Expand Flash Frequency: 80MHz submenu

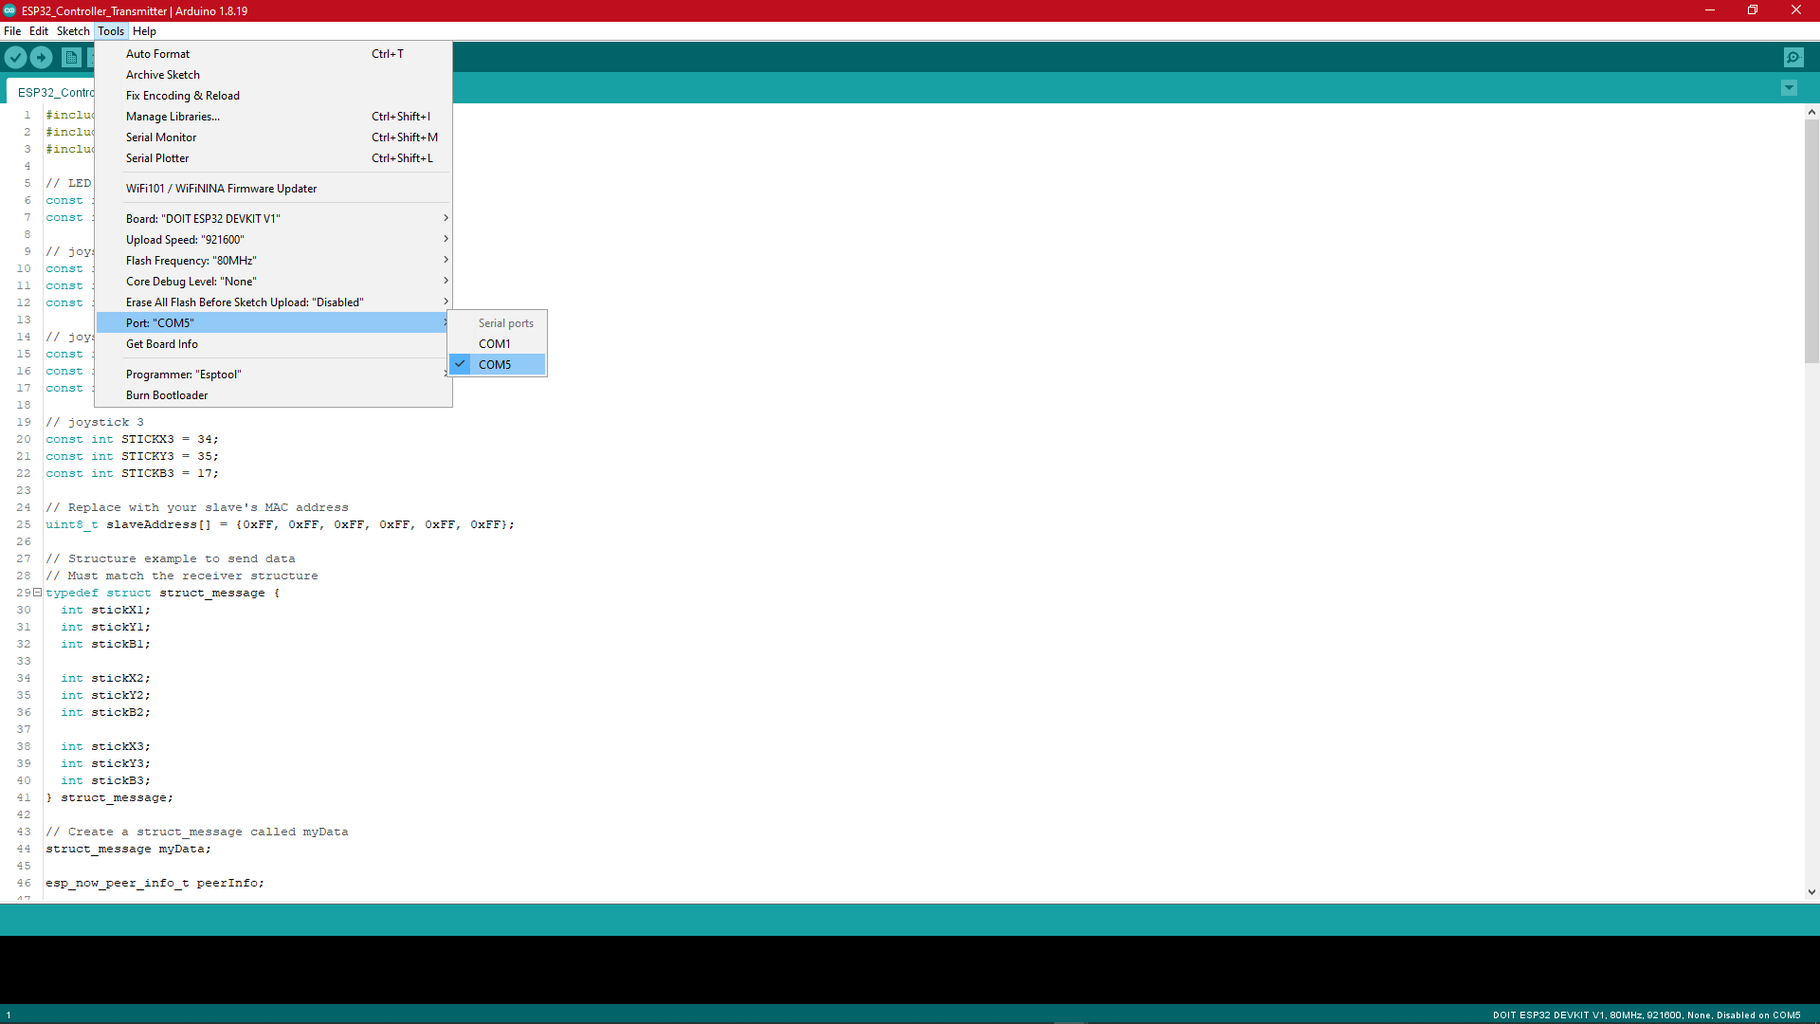pos(274,261)
